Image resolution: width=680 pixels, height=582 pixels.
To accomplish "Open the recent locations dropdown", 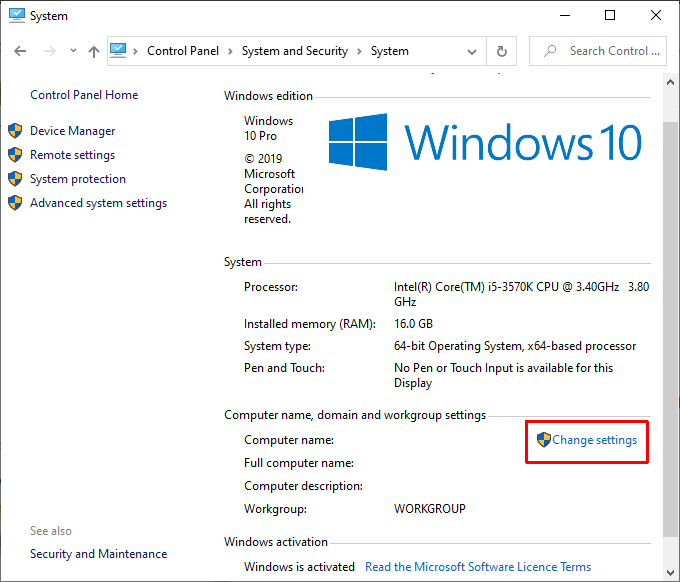I will [x=71, y=51].
